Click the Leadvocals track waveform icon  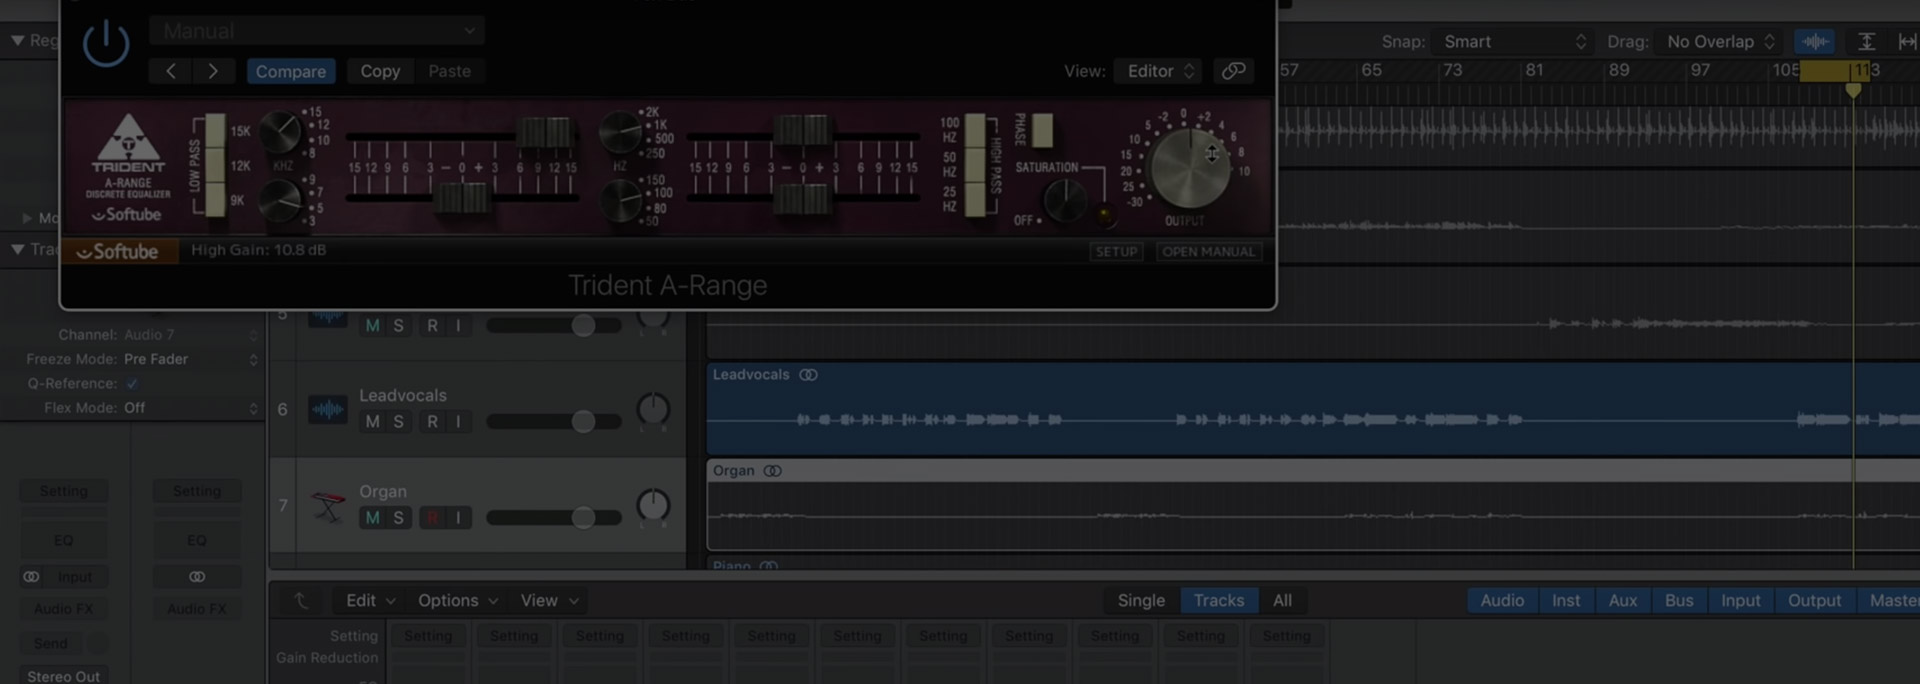pos(327,409)
